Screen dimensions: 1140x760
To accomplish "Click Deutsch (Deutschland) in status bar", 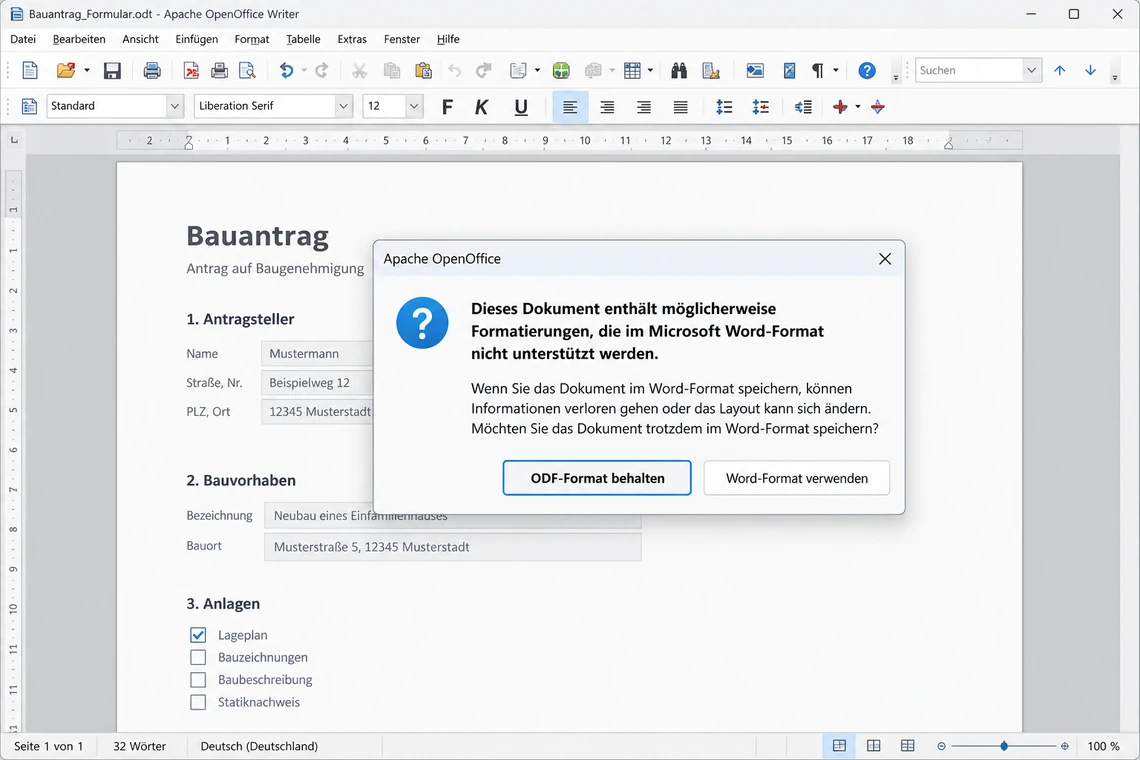I will click(259, 746).
